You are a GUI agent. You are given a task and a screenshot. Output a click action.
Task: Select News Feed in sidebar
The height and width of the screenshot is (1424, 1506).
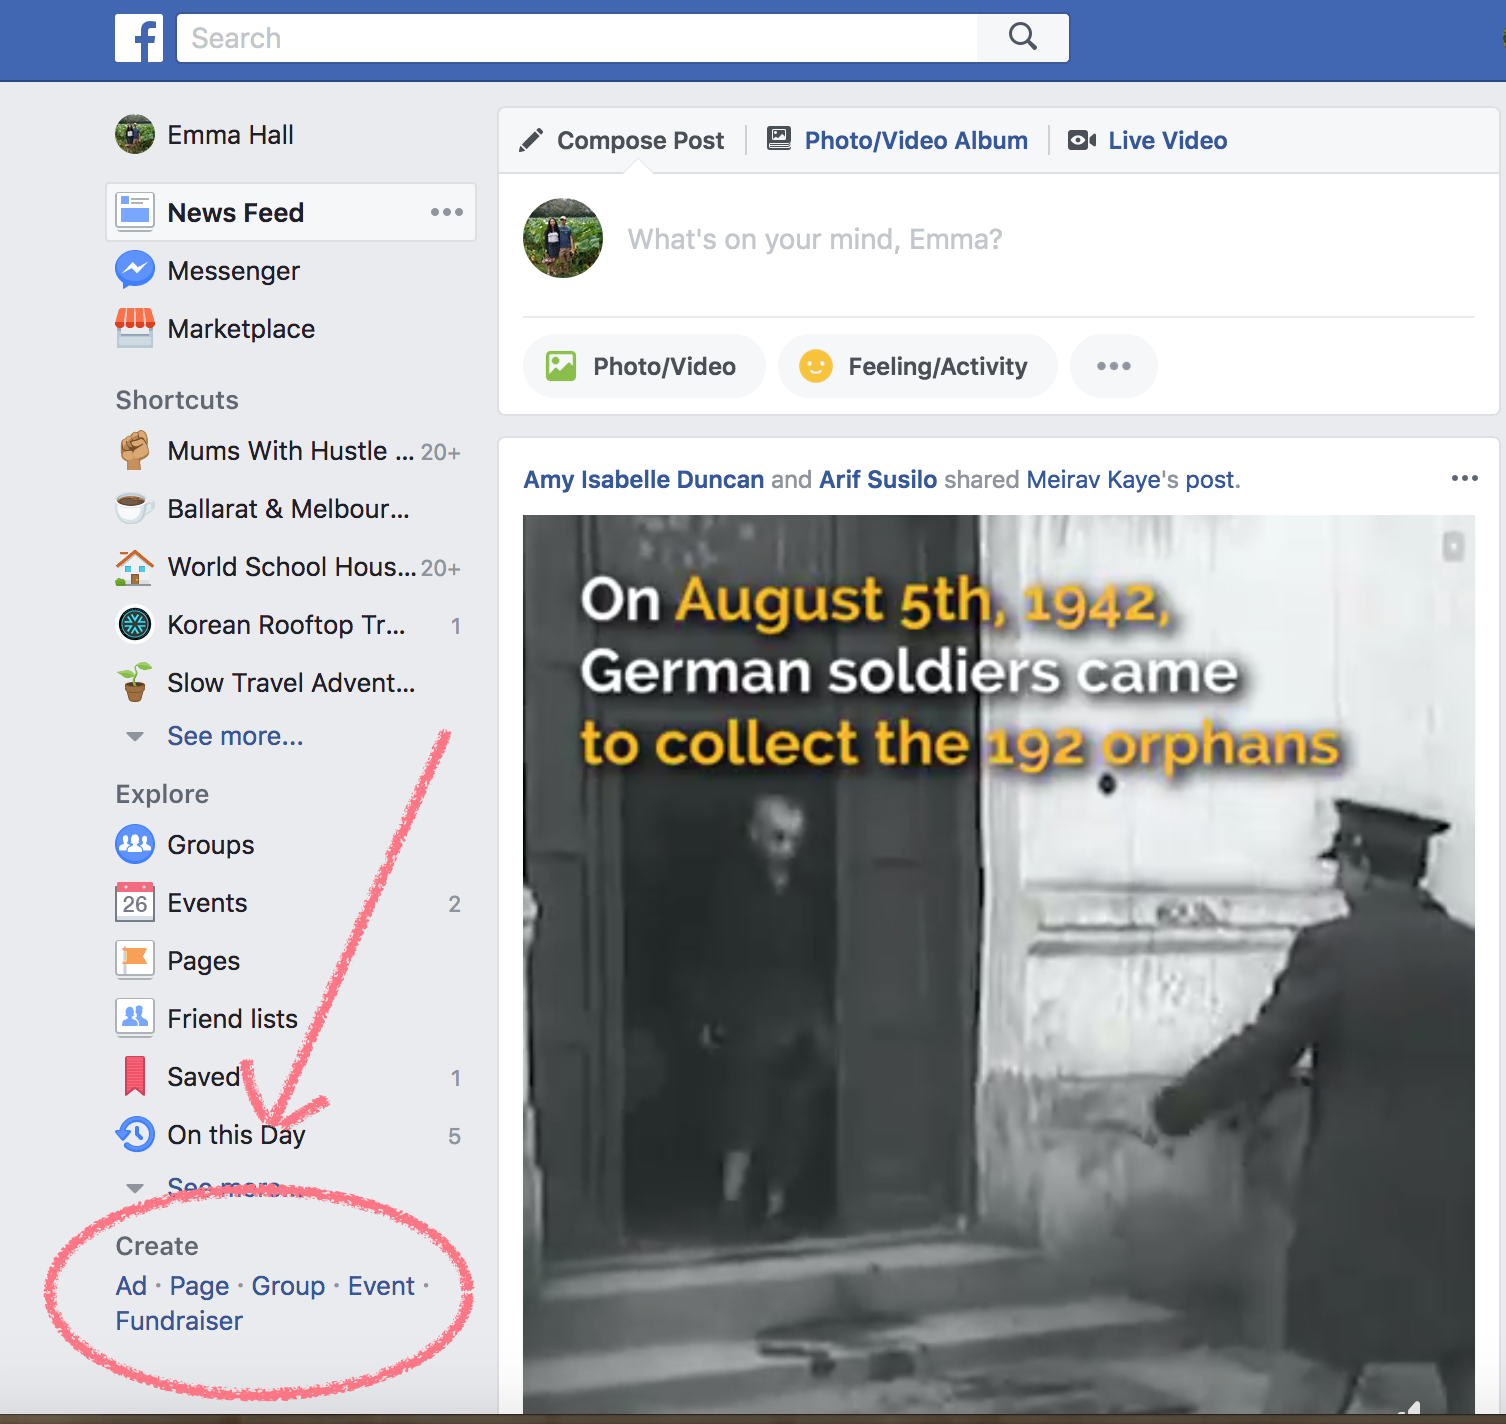(291, 212)
